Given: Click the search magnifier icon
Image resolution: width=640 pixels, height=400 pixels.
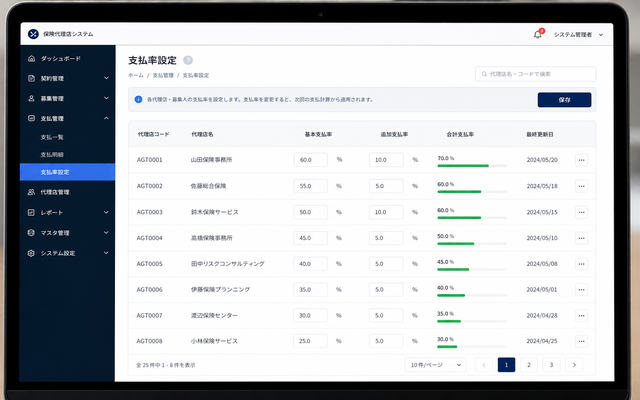Looking at the screenshot, I should pos(484,74).
